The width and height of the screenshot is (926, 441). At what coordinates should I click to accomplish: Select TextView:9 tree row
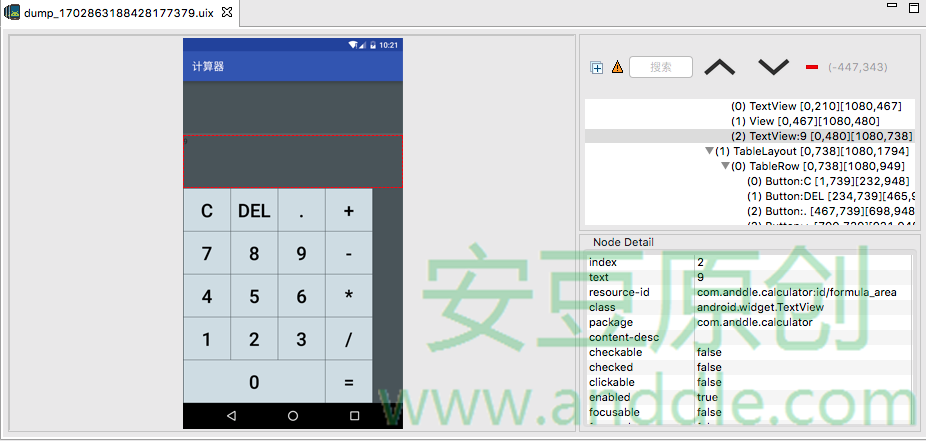tap(750, 136)
